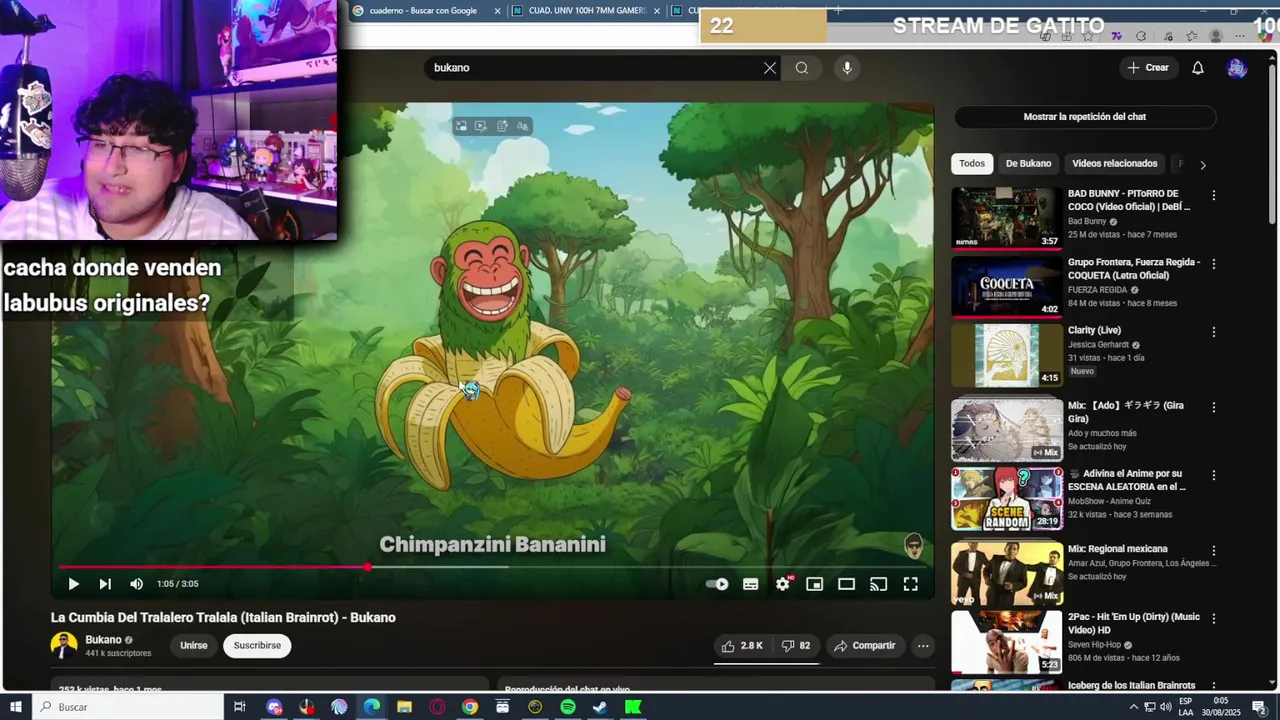Toggle theater mode view
This screenshot has width=1280, height=720.
846,584
